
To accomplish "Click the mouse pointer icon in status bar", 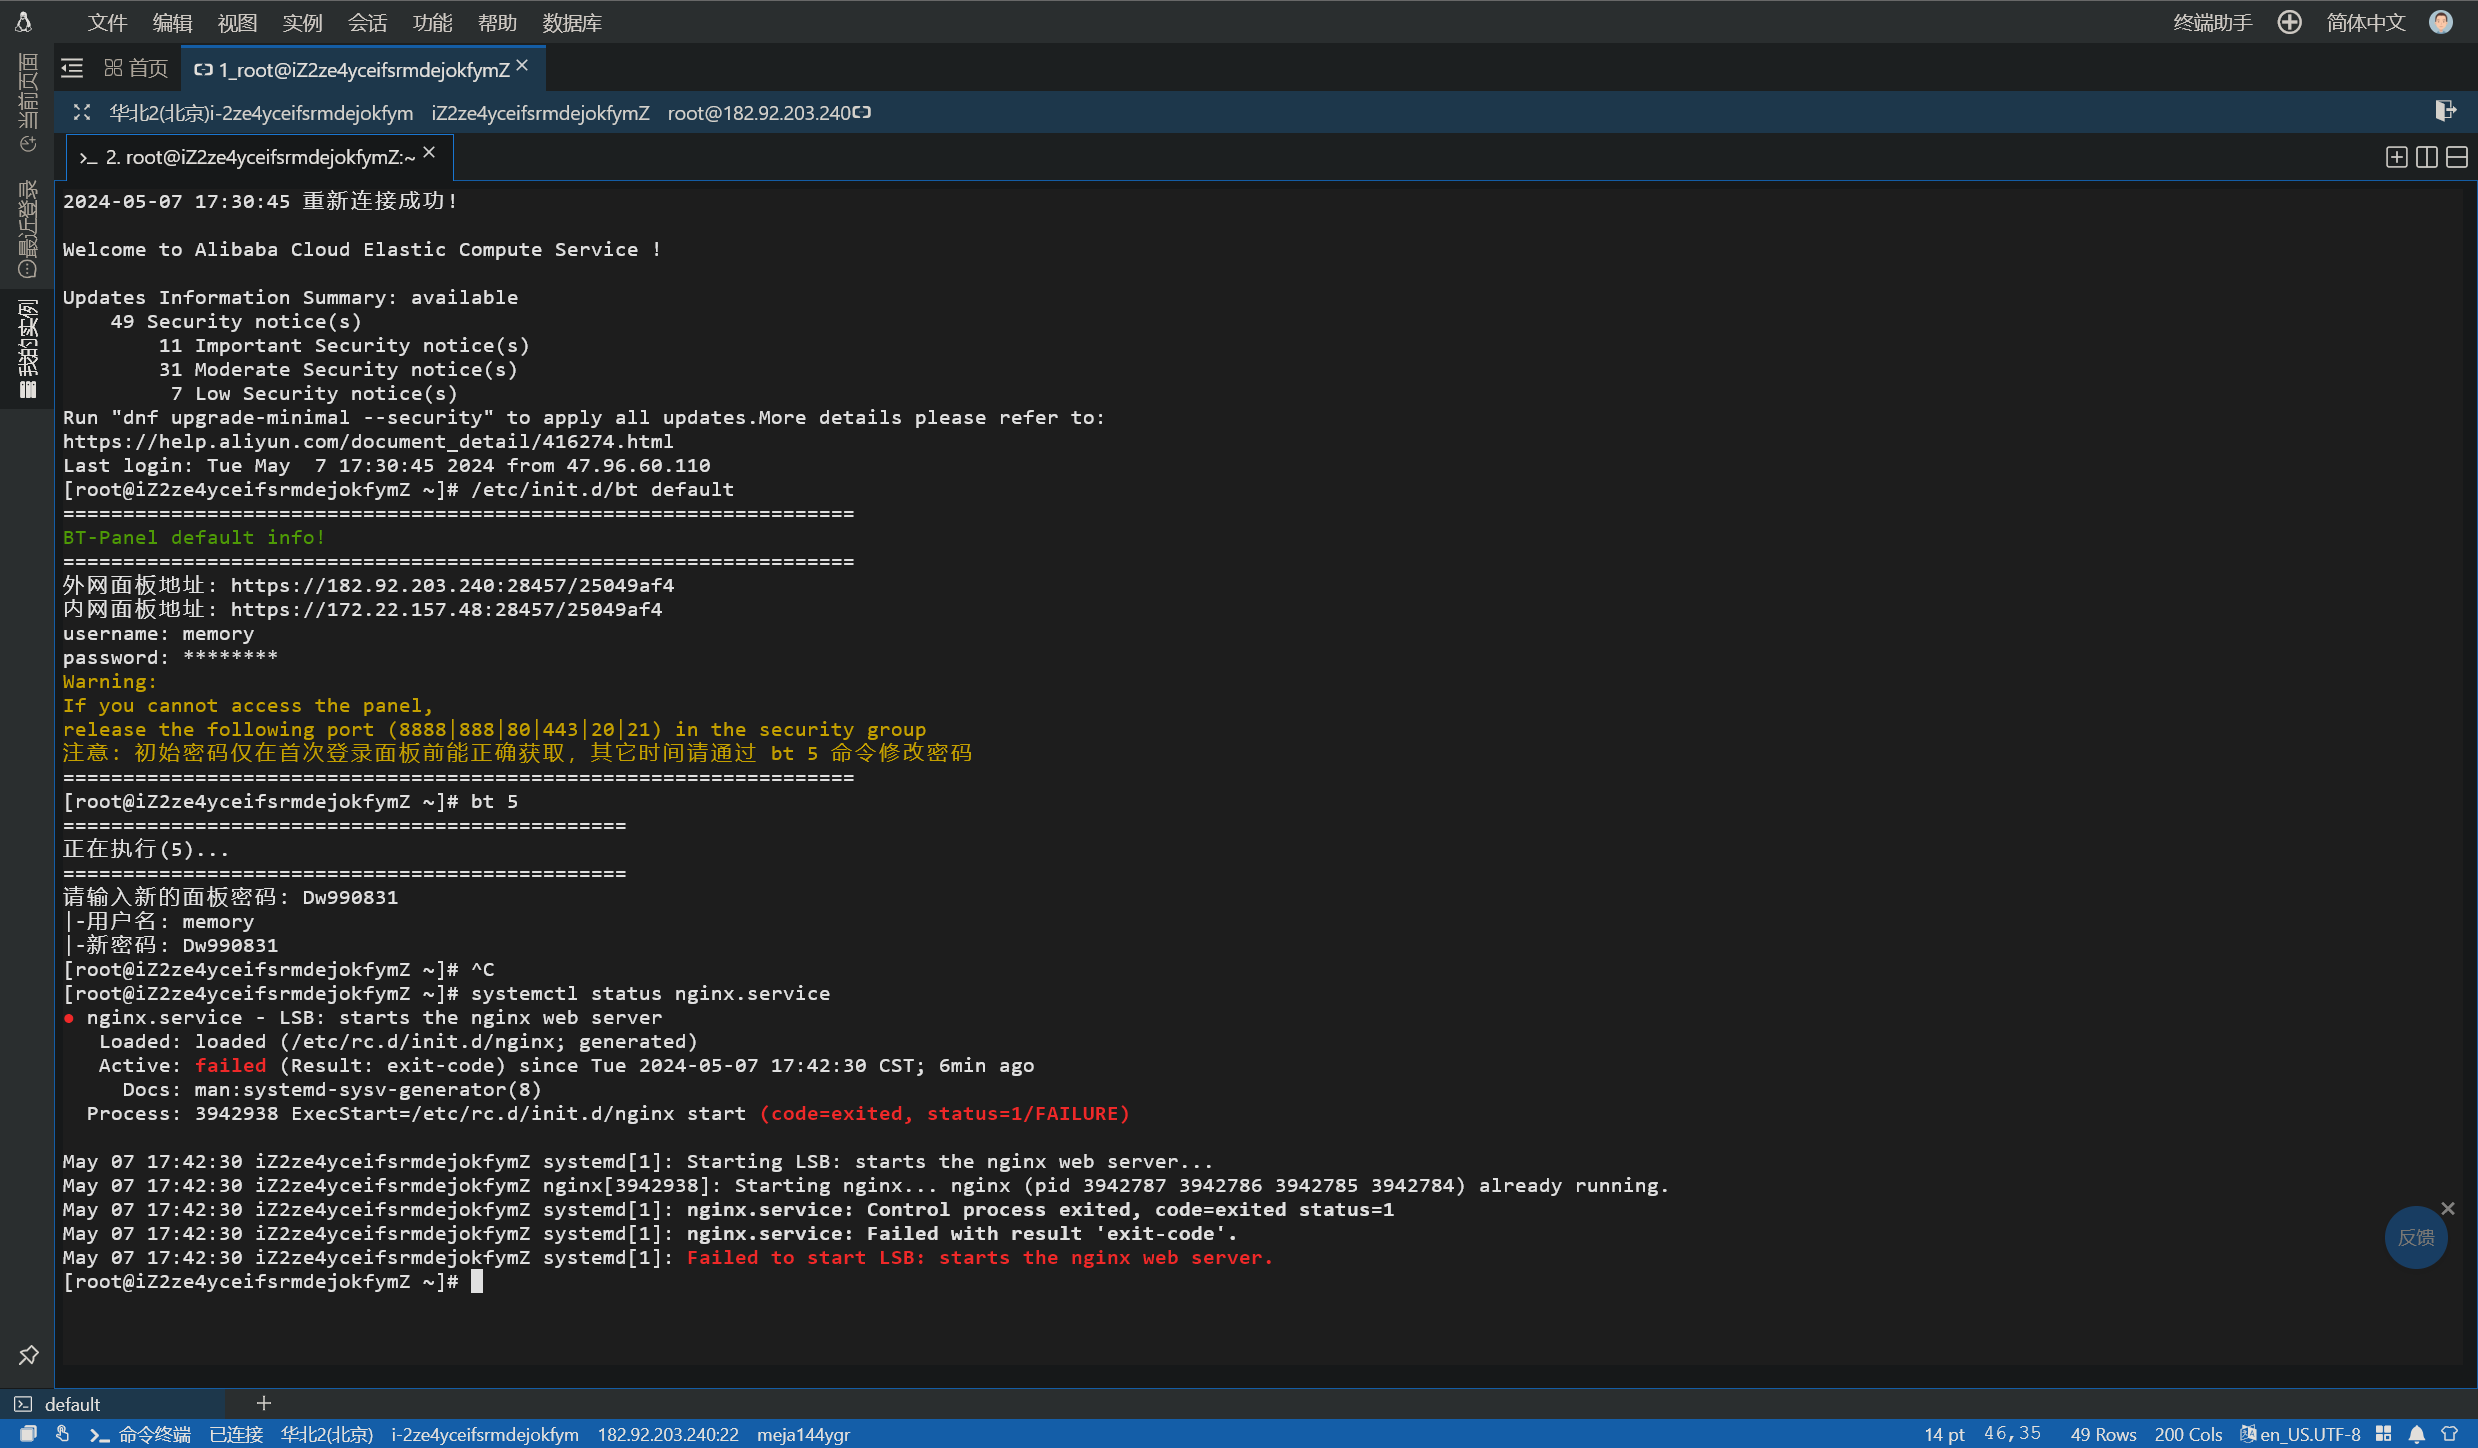I will click(62, 1434).
